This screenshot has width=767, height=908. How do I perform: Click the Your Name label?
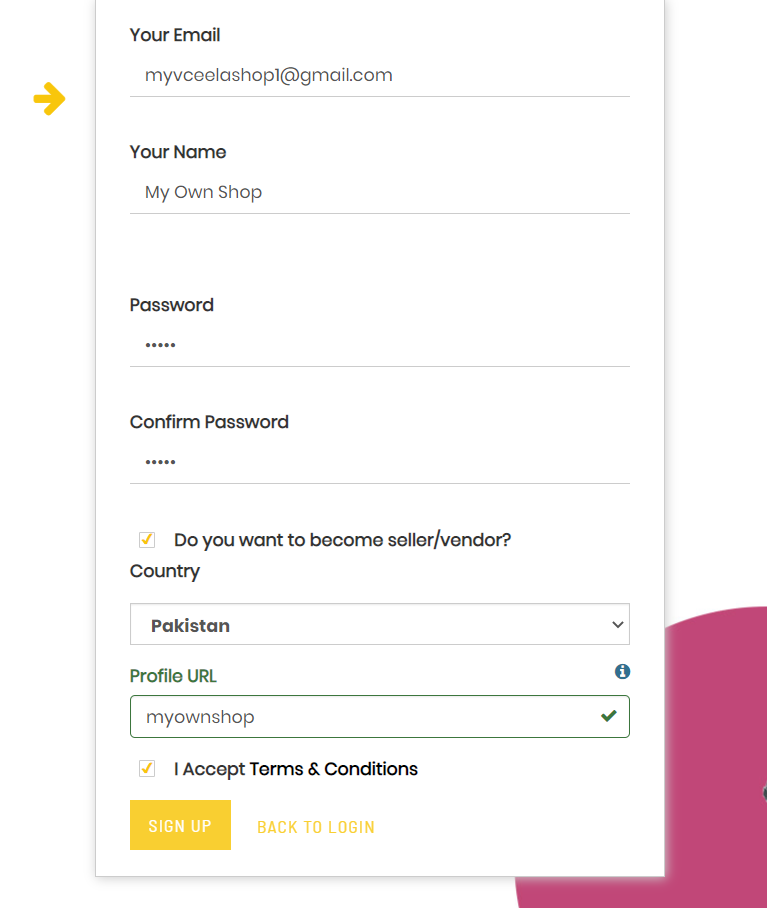point(178,152)
